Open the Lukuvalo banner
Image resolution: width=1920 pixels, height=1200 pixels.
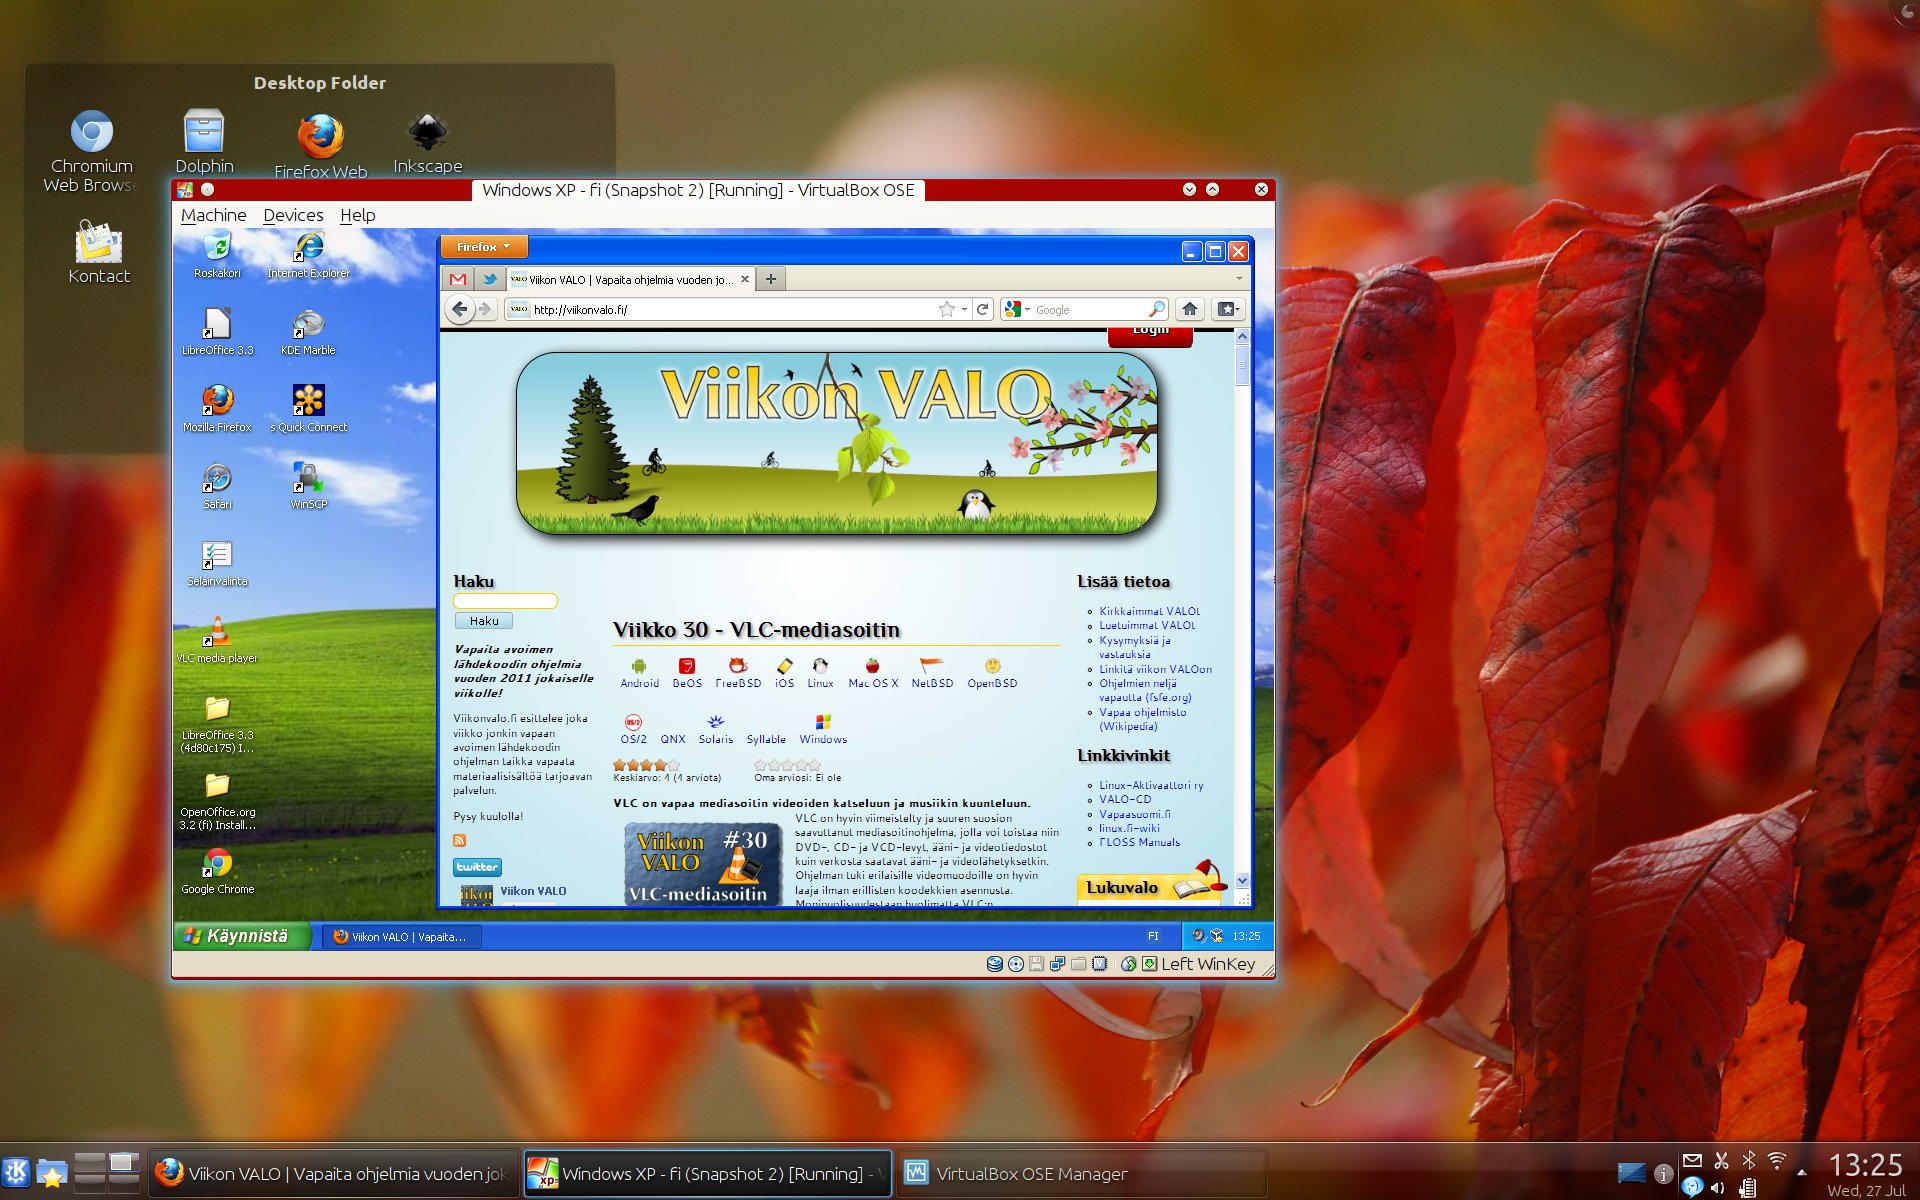pyautogui.click(x=1150, y=886)
